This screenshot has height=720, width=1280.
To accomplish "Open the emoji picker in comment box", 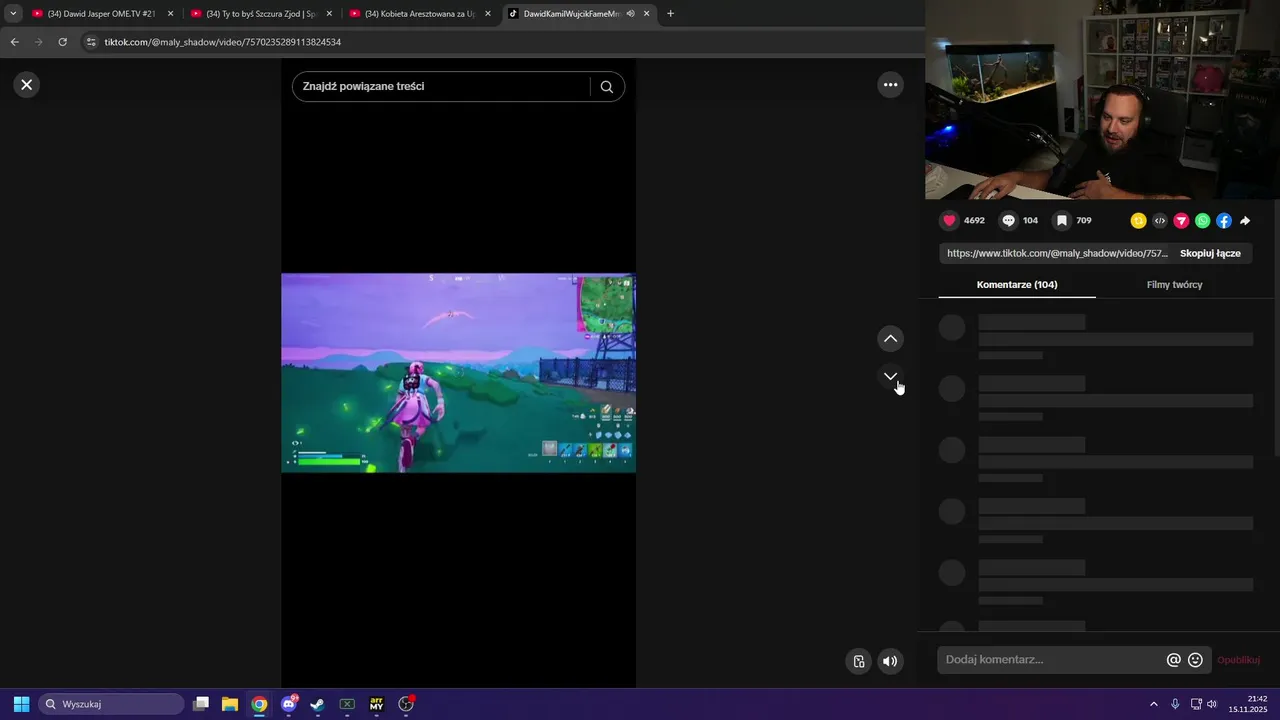I will [x=1195, y=660].
